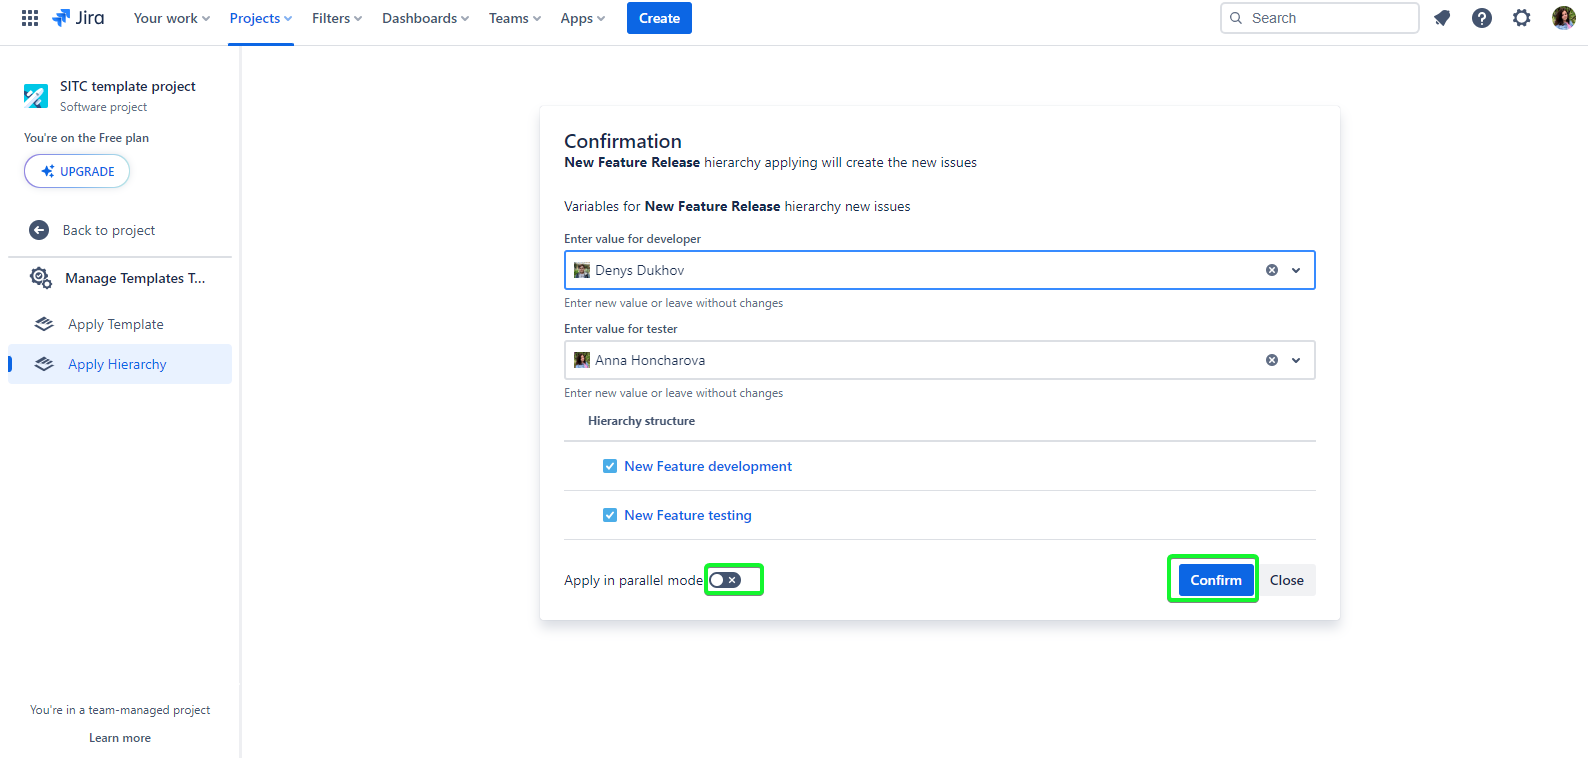Select Apply Template in sidebar
Image resolution: width=1588 pixels, height=758 pixels.
pyautogui.click(x=115, y=324)
